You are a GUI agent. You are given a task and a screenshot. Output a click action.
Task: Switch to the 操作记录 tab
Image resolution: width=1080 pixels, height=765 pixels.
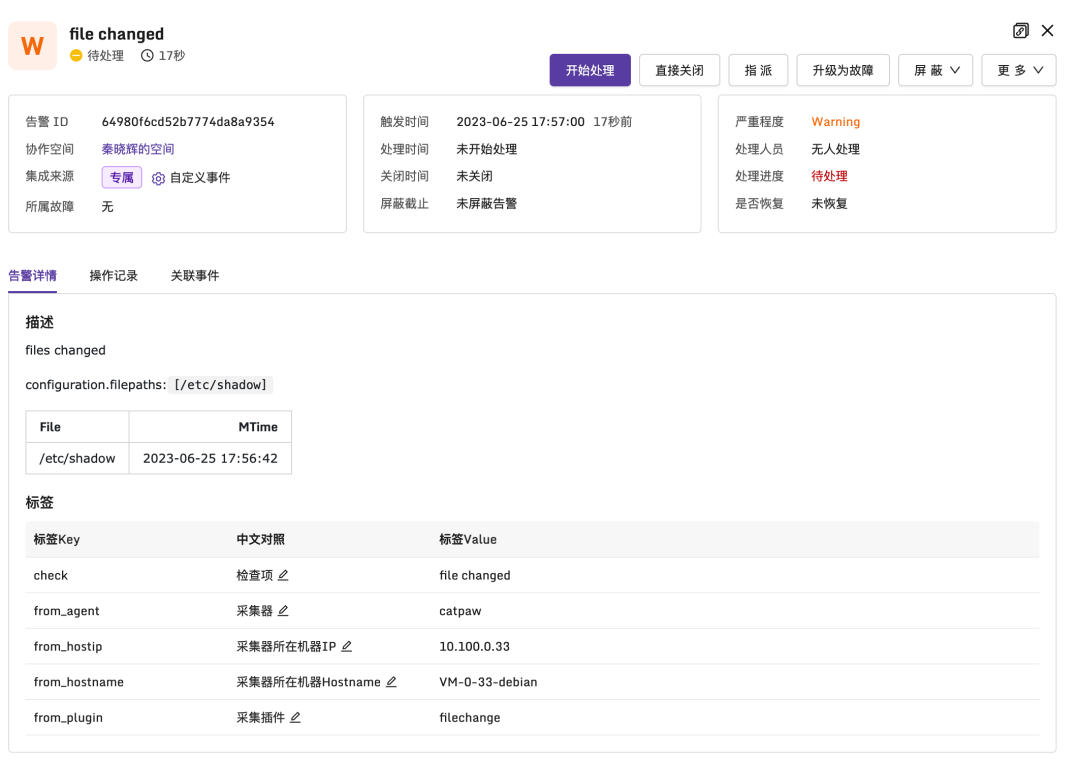[x=114, y=275]
